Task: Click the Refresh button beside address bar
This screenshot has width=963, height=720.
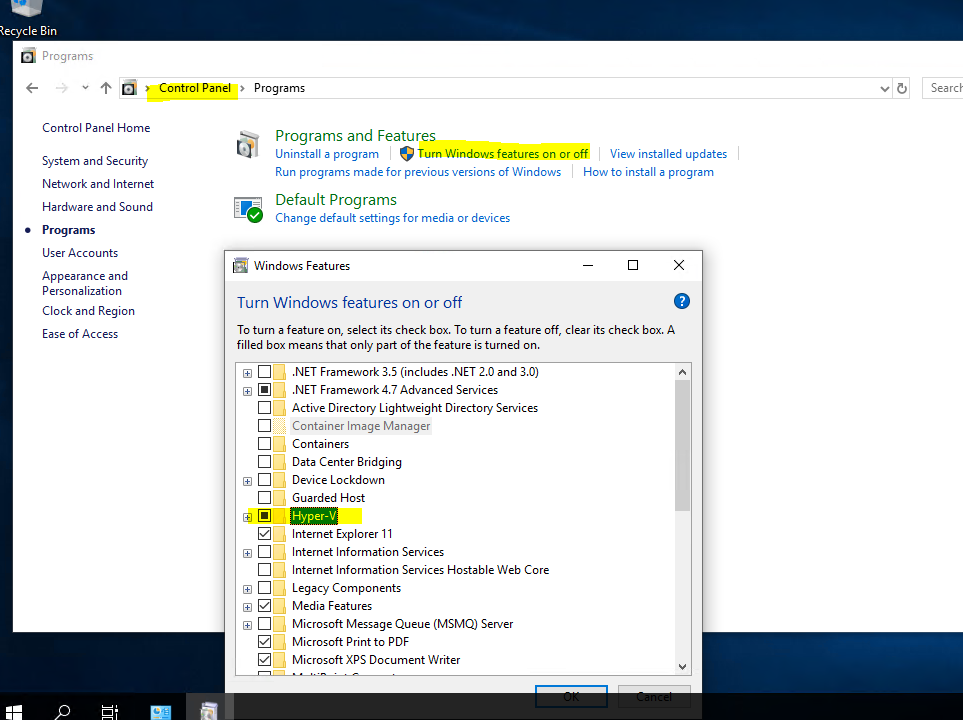Action: click(x=902, y=88)
